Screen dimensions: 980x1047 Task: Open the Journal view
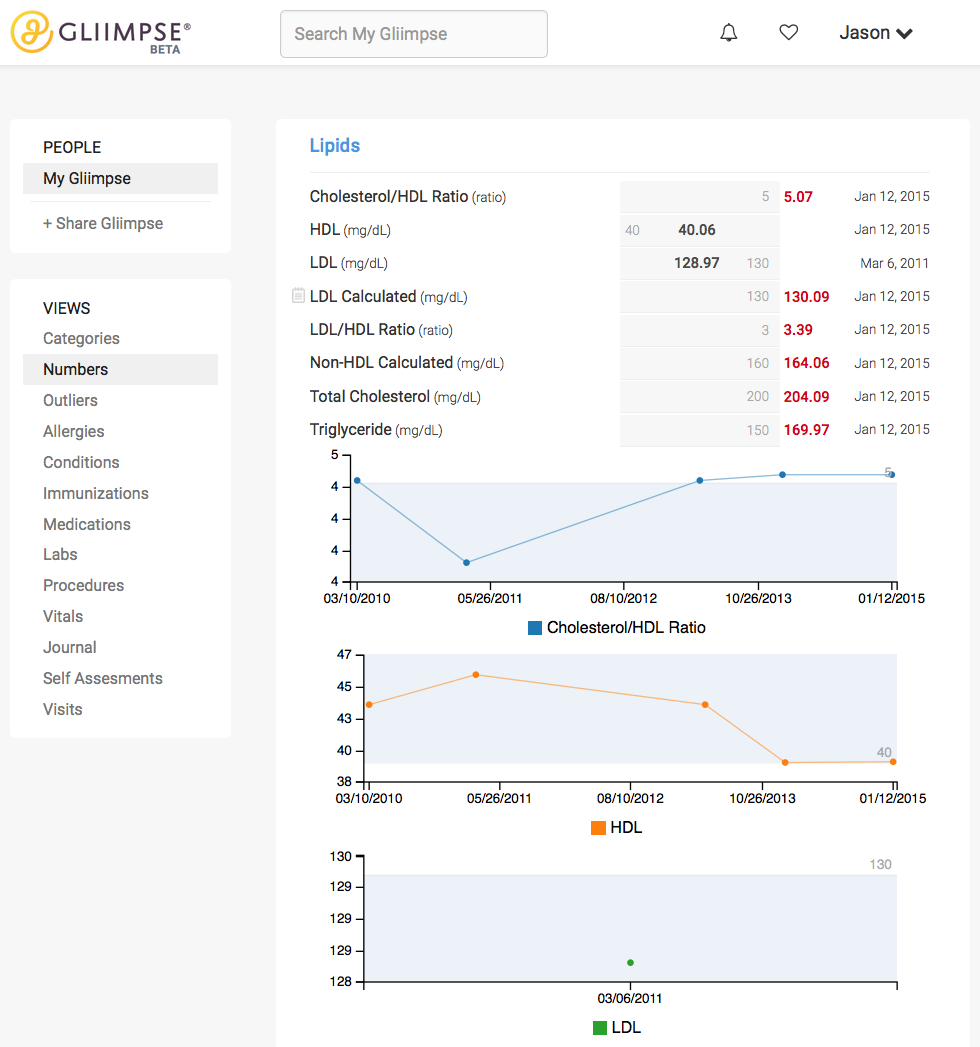[69, 648]
